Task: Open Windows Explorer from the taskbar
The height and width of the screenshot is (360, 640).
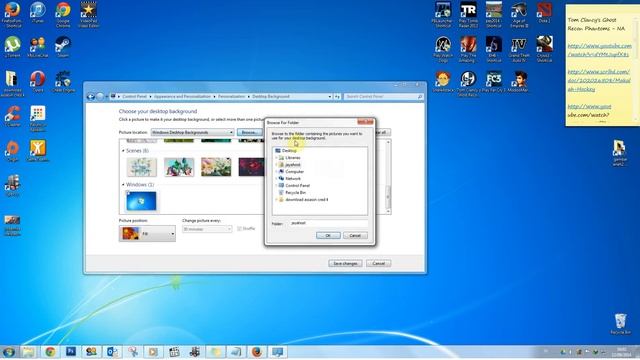Action: (x=29, y=352)
